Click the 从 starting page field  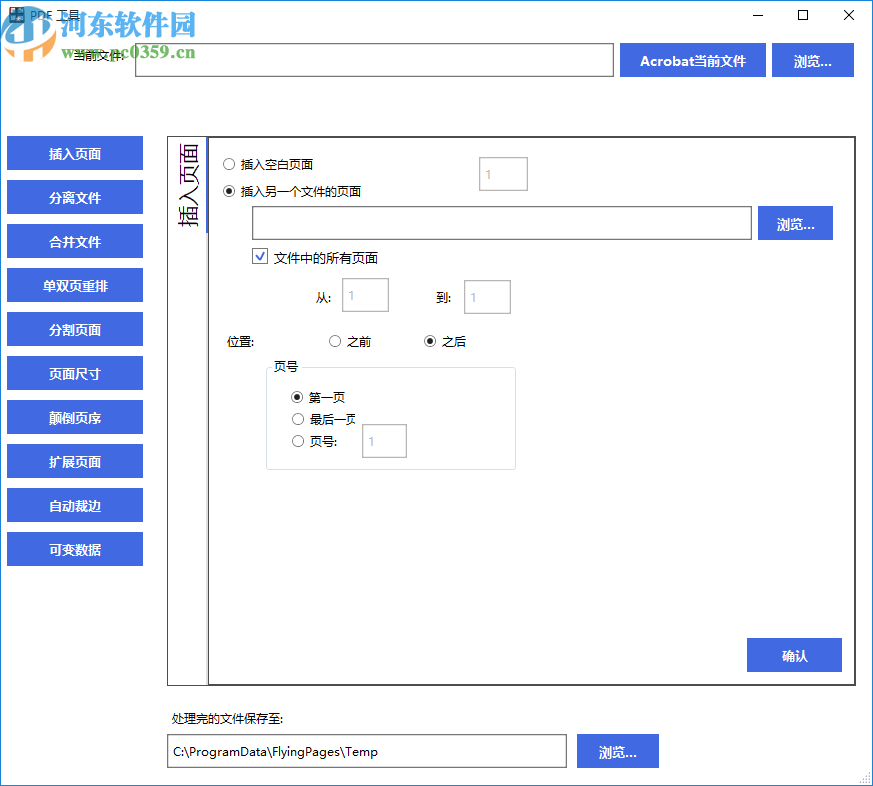(x=365, y=295)
